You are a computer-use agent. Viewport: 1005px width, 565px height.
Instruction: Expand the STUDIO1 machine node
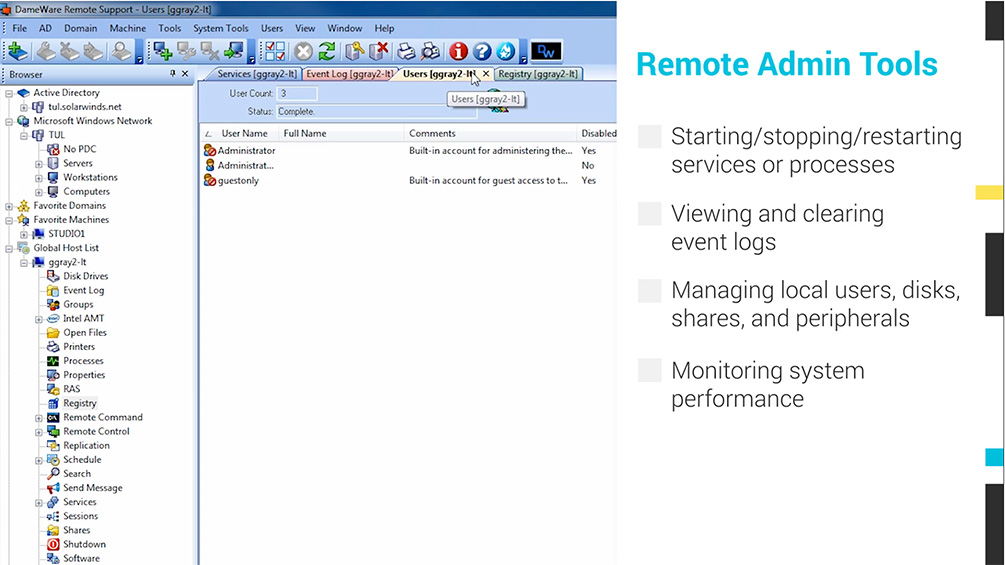[x=24, y=234]
